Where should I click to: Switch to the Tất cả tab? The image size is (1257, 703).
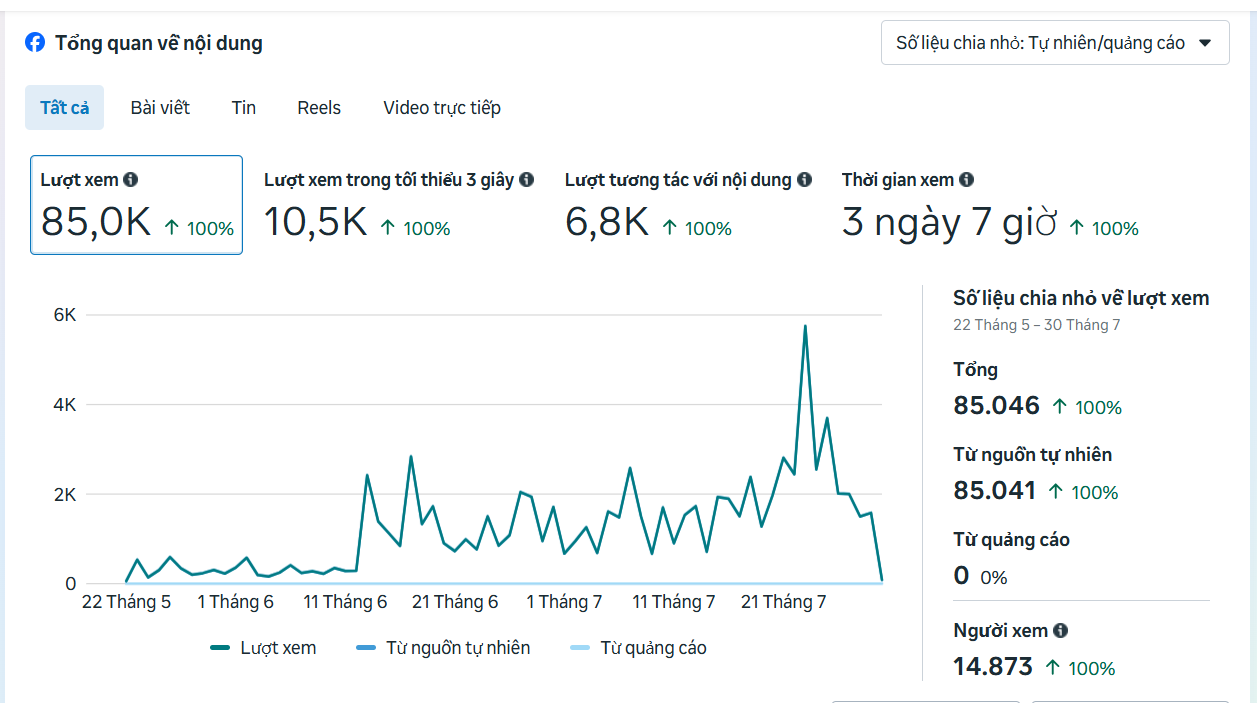pyautogui.click(x=65, y=108)
